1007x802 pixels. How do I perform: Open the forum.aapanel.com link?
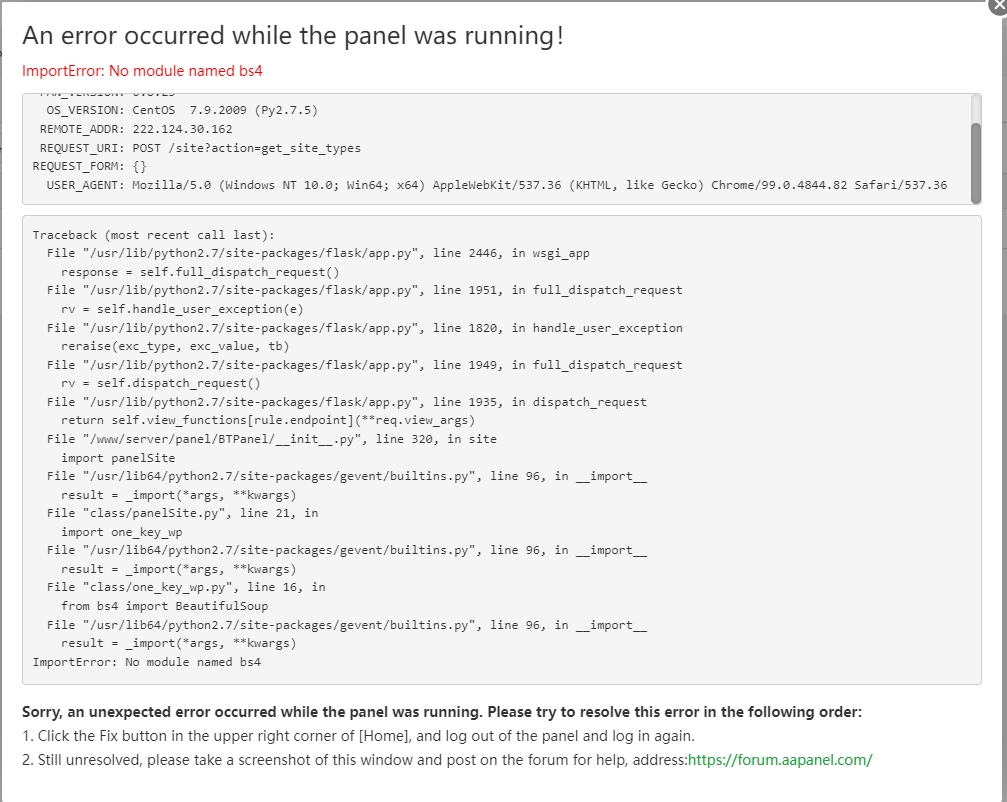pos(780,759)
